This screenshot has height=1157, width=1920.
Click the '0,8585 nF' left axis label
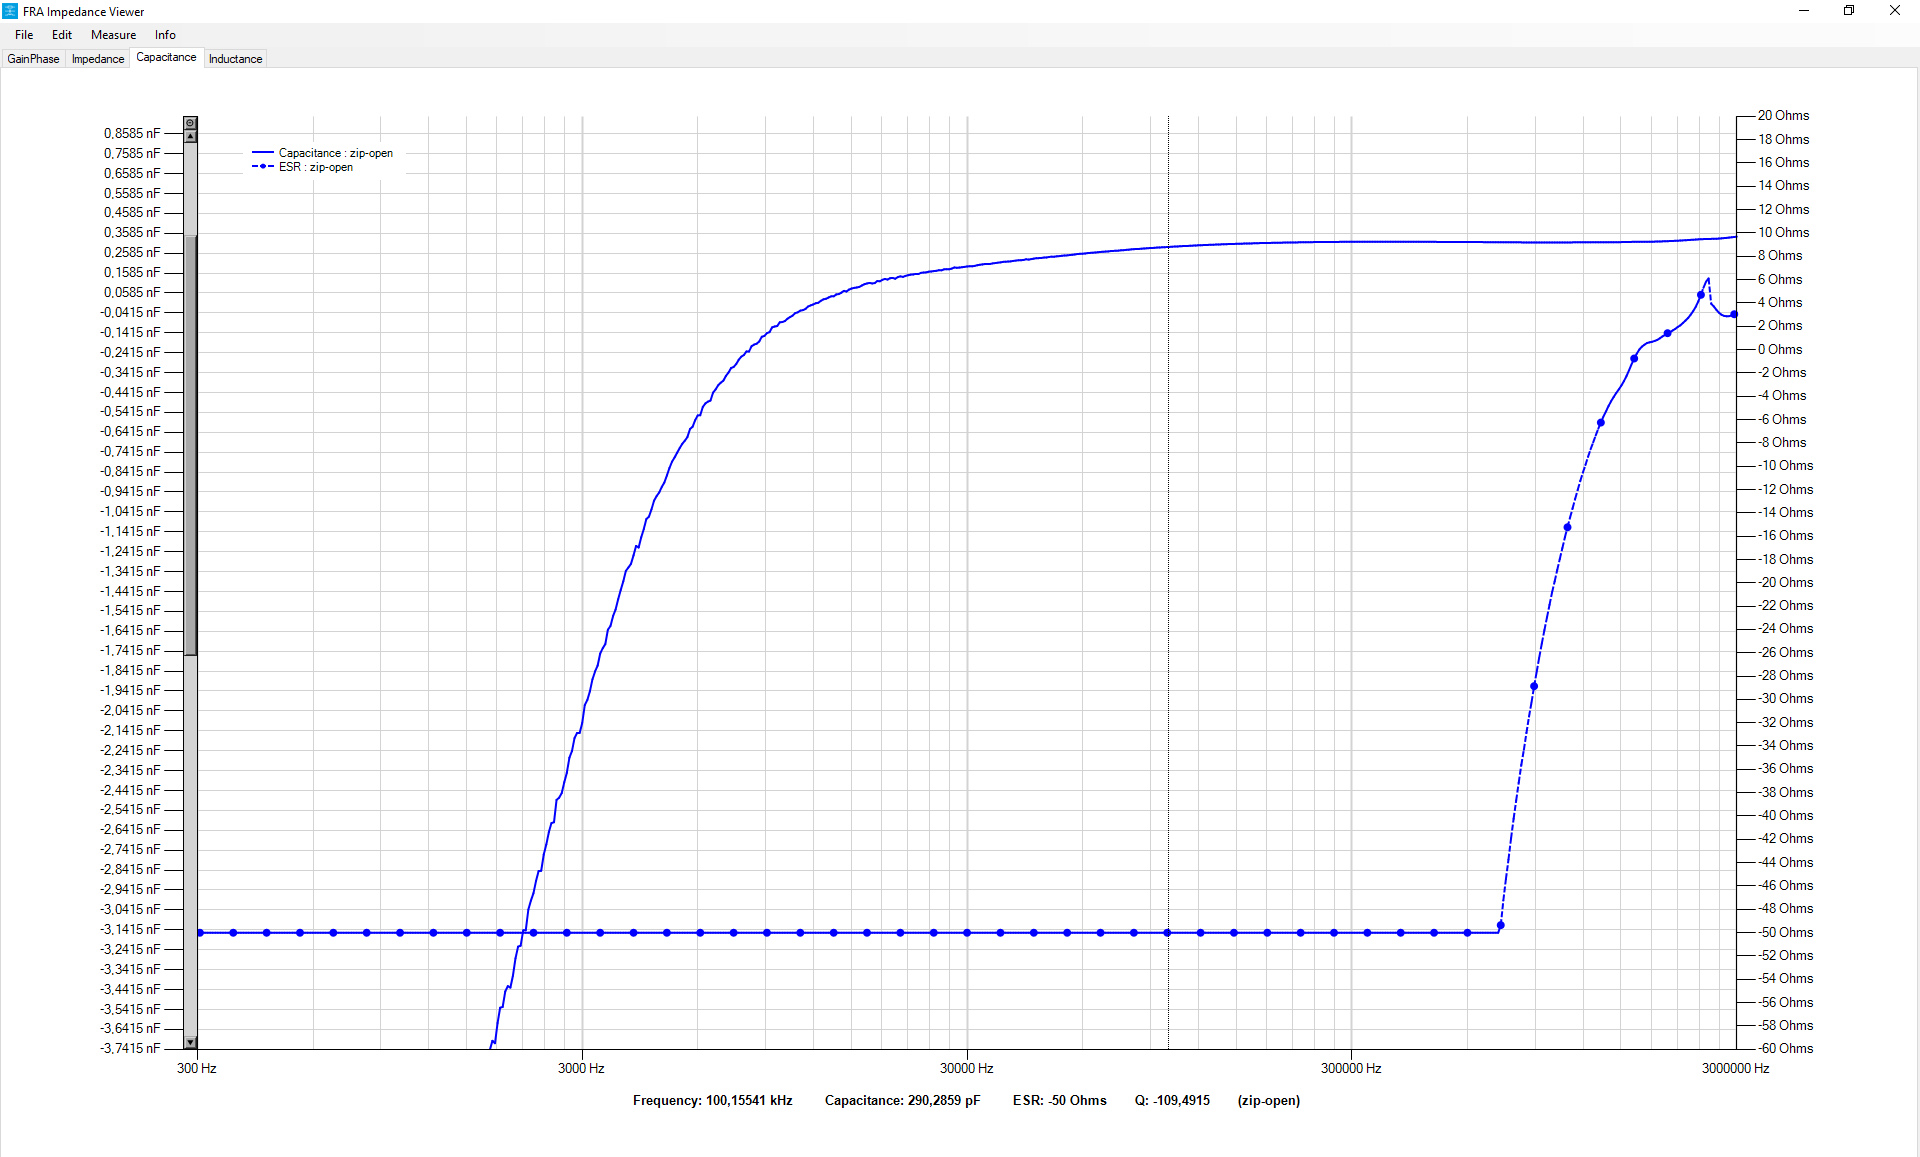132,133
